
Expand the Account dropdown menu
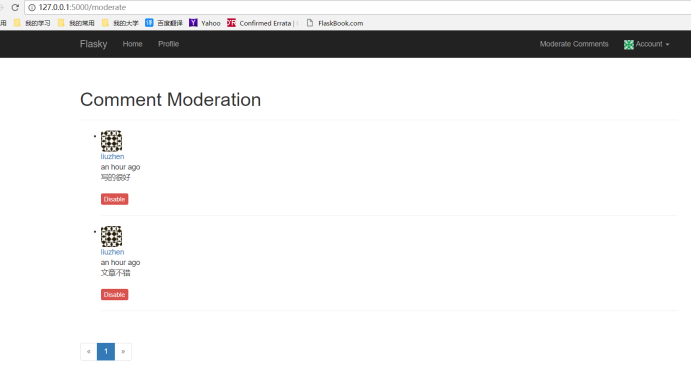646,44
